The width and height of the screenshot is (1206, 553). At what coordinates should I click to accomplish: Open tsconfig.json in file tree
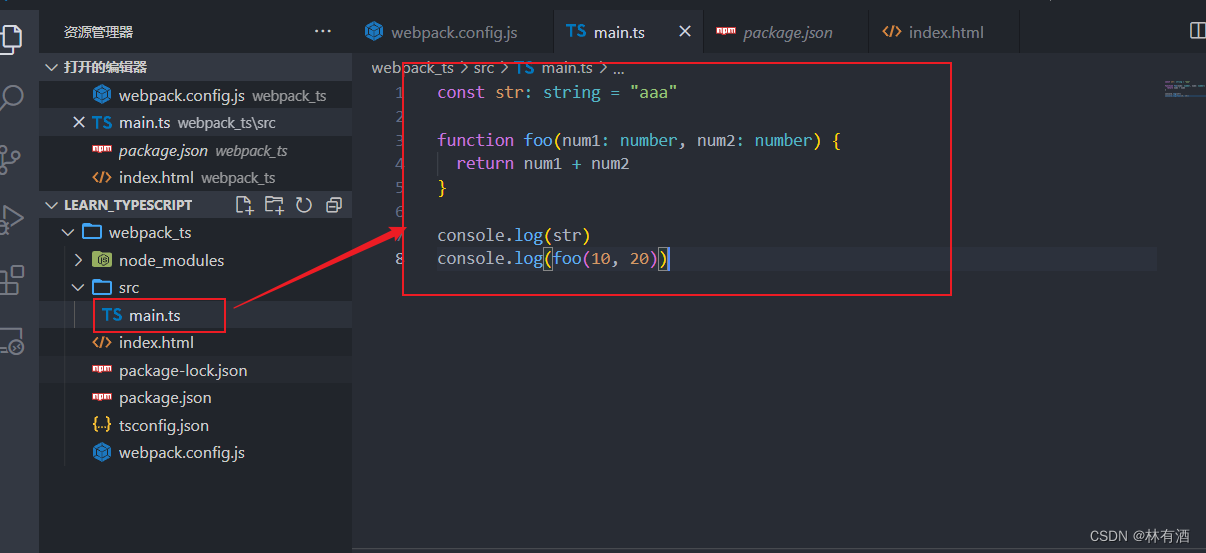pyautogui.click(x=195, y=425)
